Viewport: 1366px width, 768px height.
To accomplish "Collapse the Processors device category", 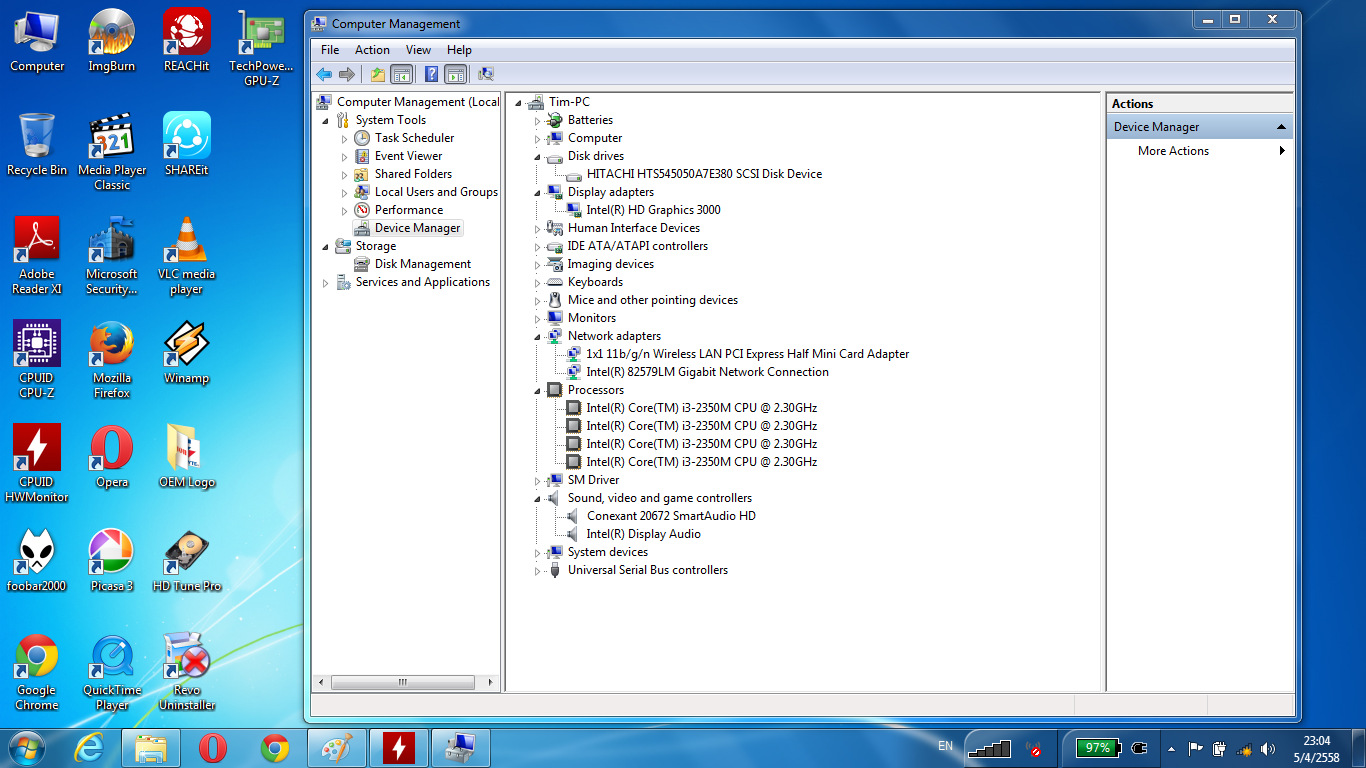I will (x=537, y=390).
